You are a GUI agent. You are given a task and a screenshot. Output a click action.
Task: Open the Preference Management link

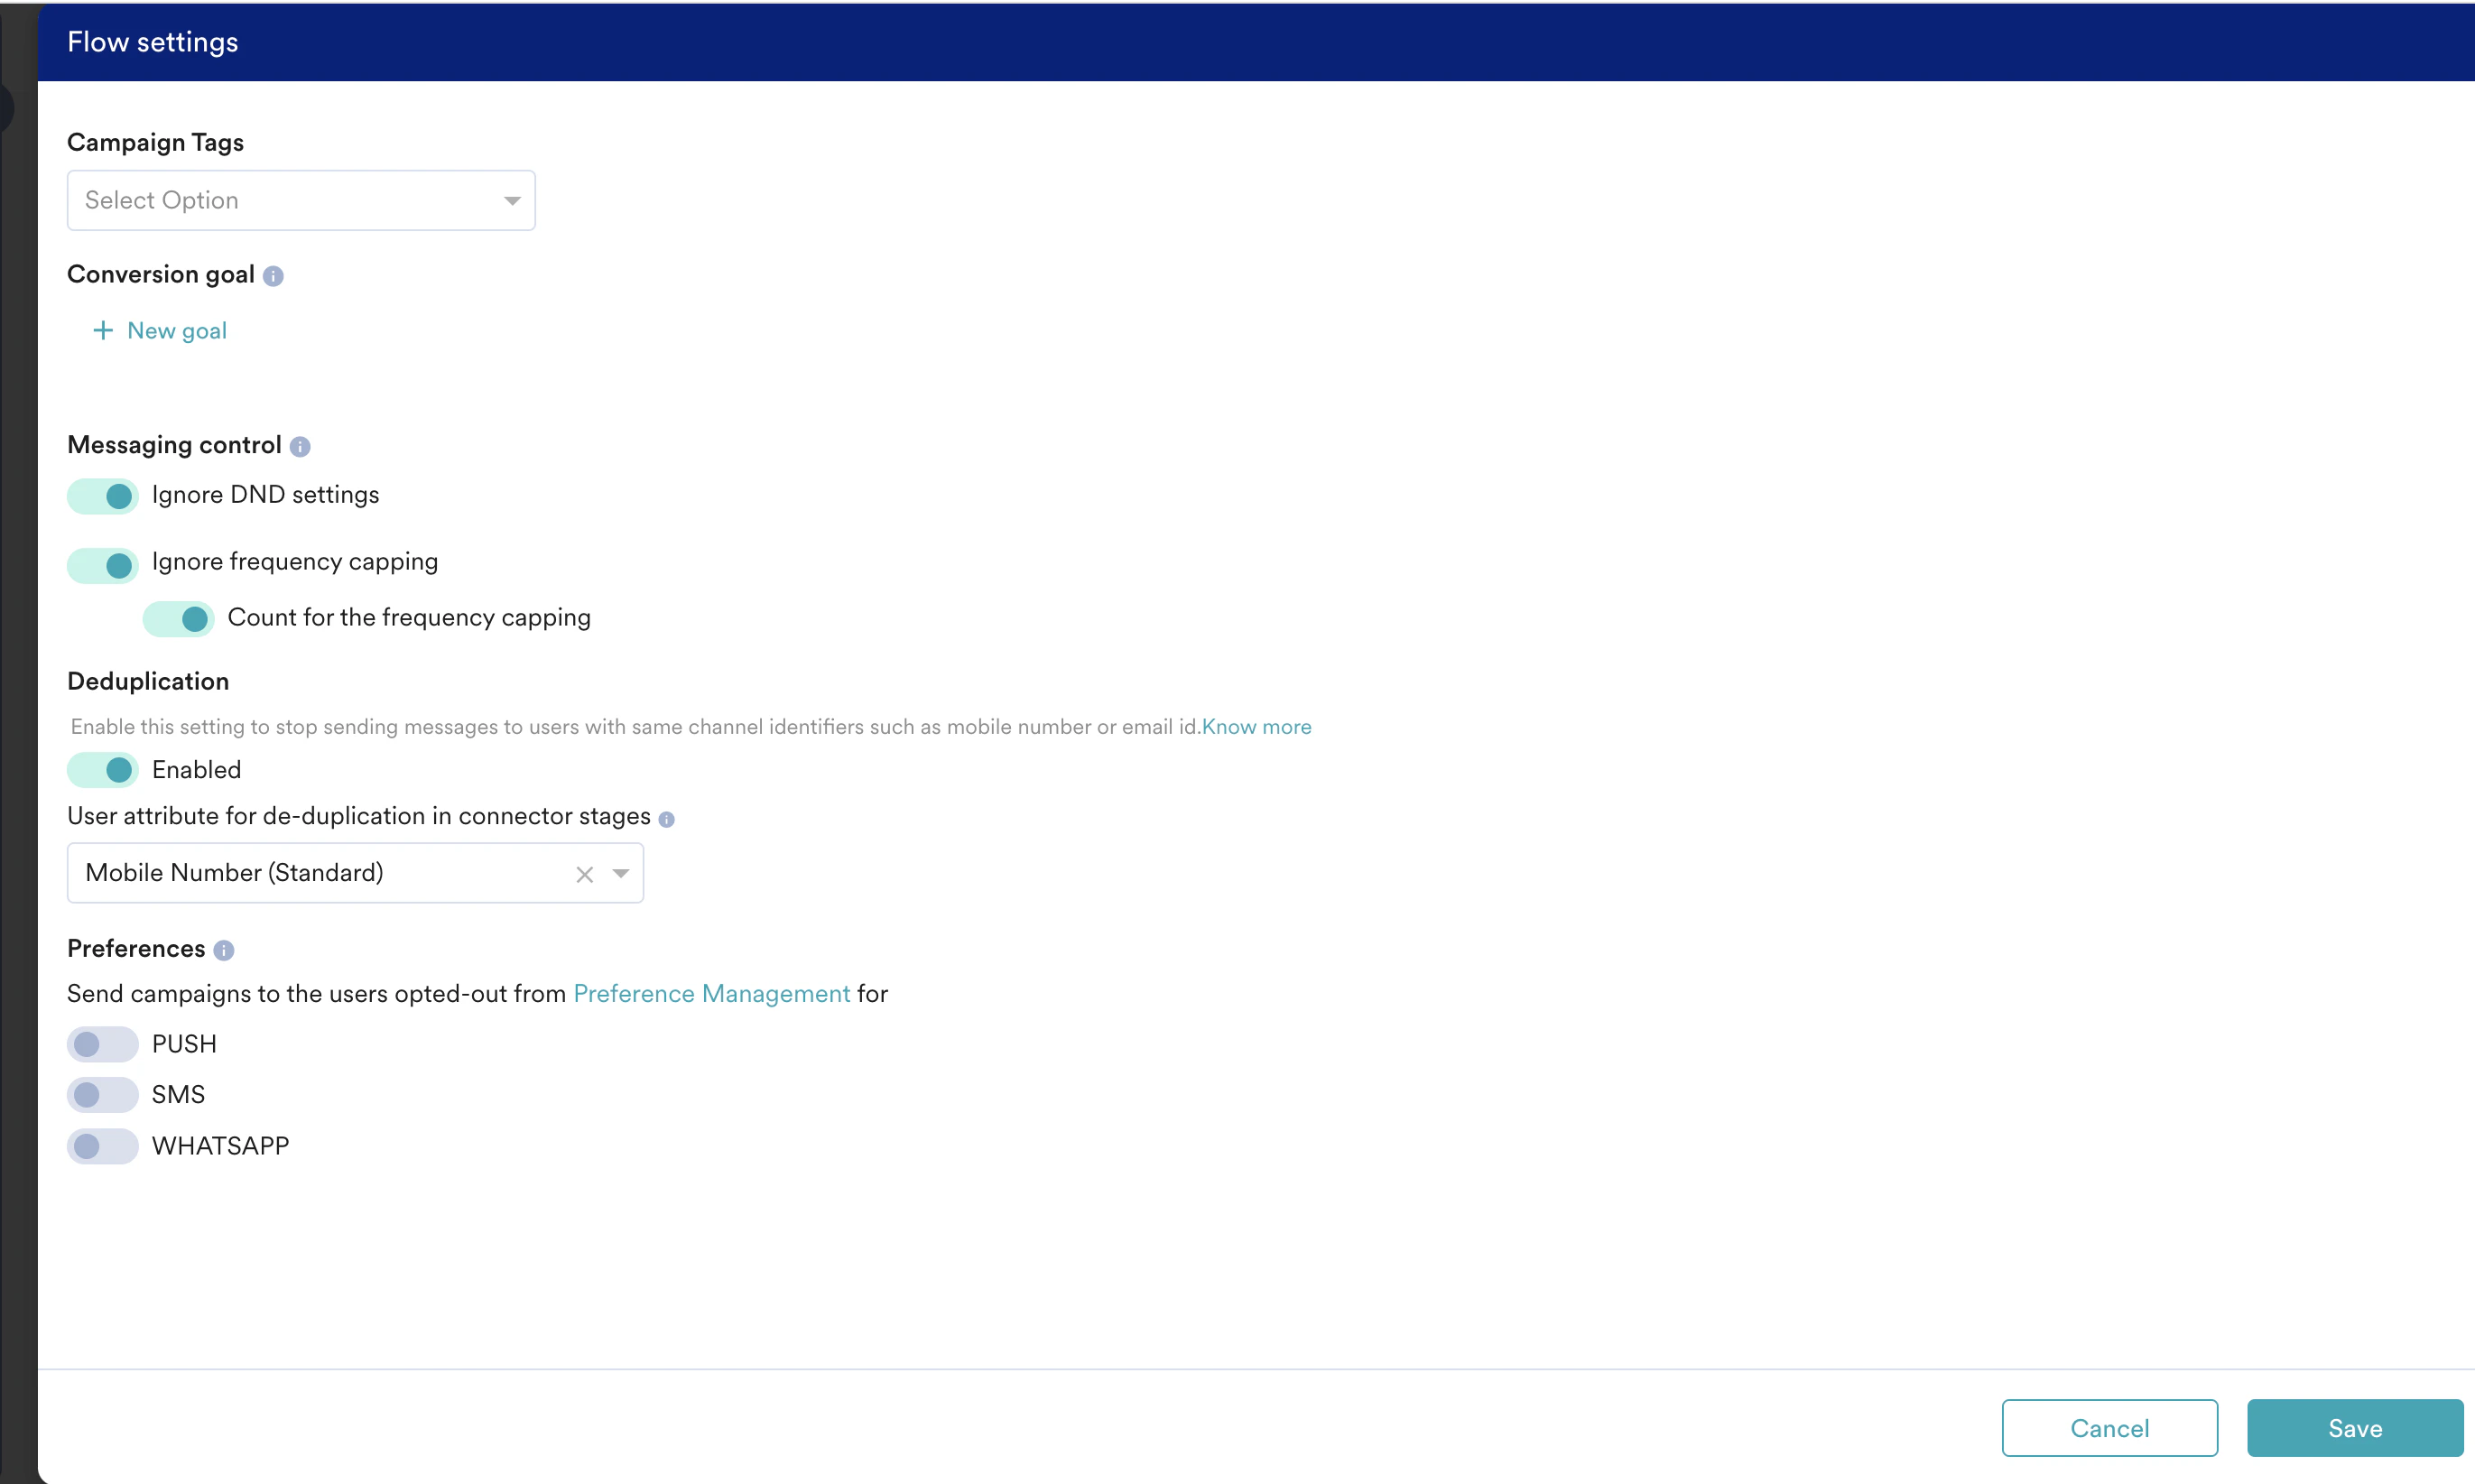coord(711,993)
